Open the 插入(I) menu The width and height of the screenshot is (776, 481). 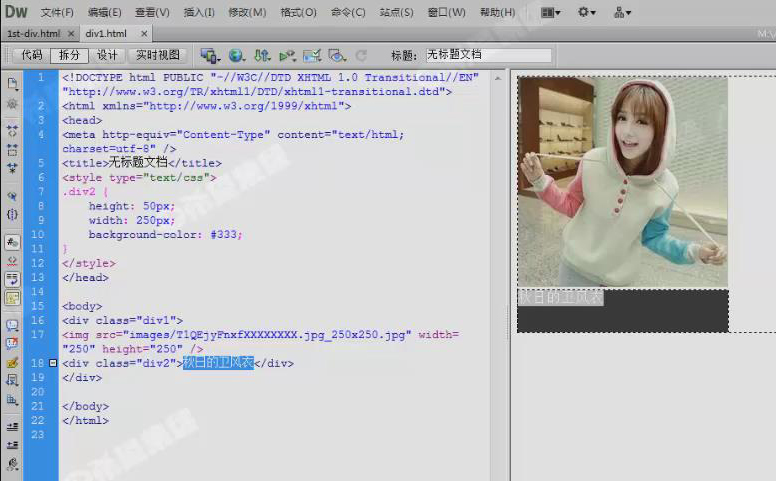pos(199,13)
